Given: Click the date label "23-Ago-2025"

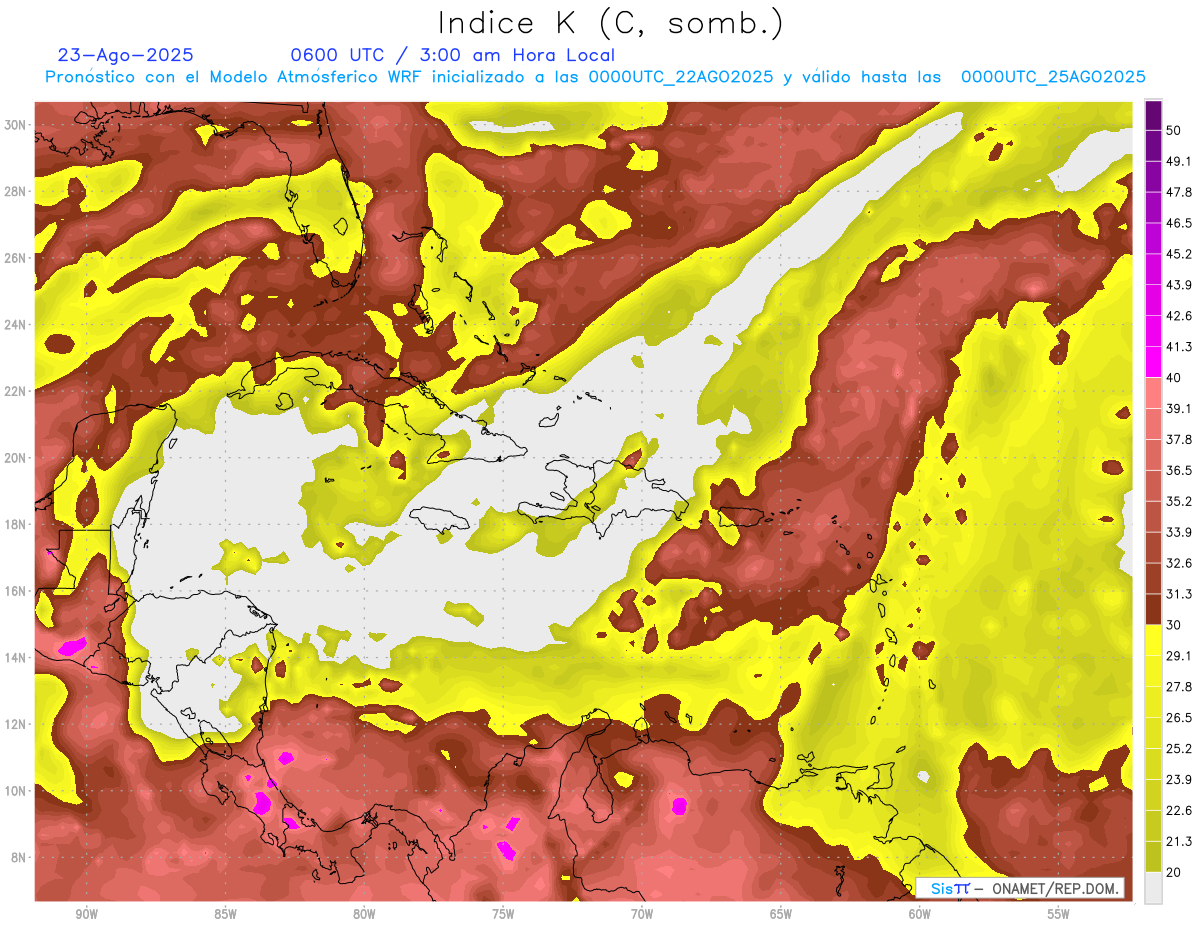Looking at the screenshot, I should [x=126, y=55].
